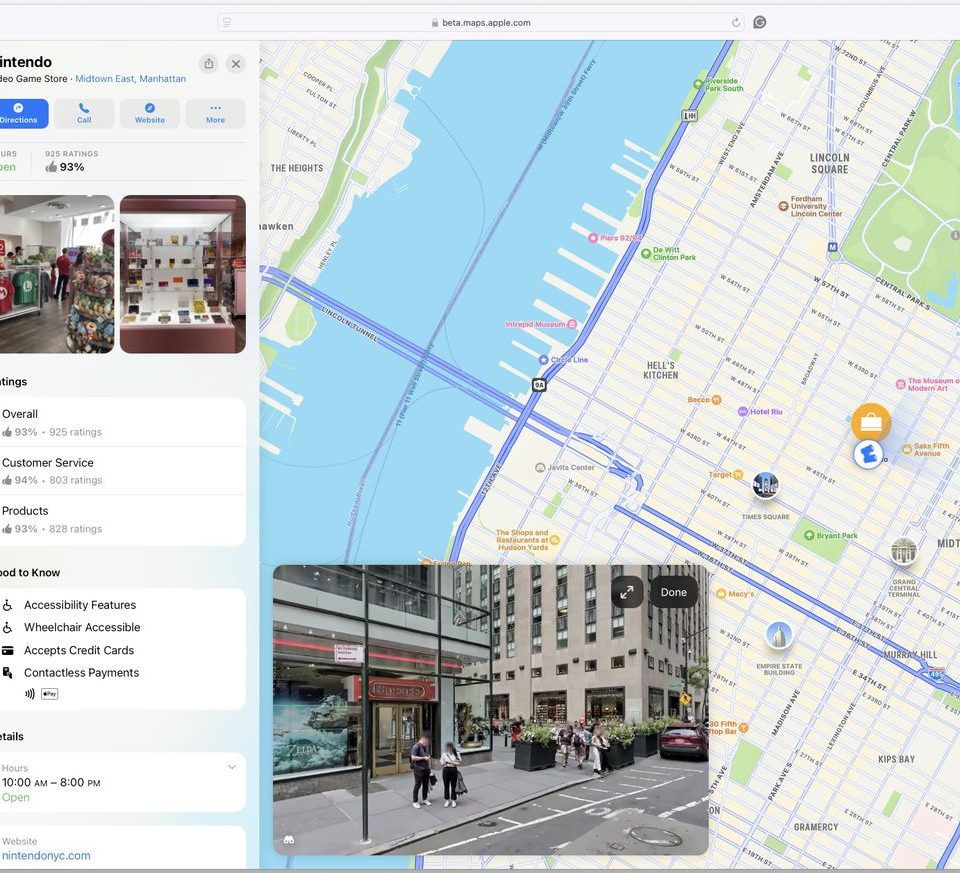Screen dimensions: 960x873
Task: Expand the Hours details chevron
Action: [x=232, y=767]
